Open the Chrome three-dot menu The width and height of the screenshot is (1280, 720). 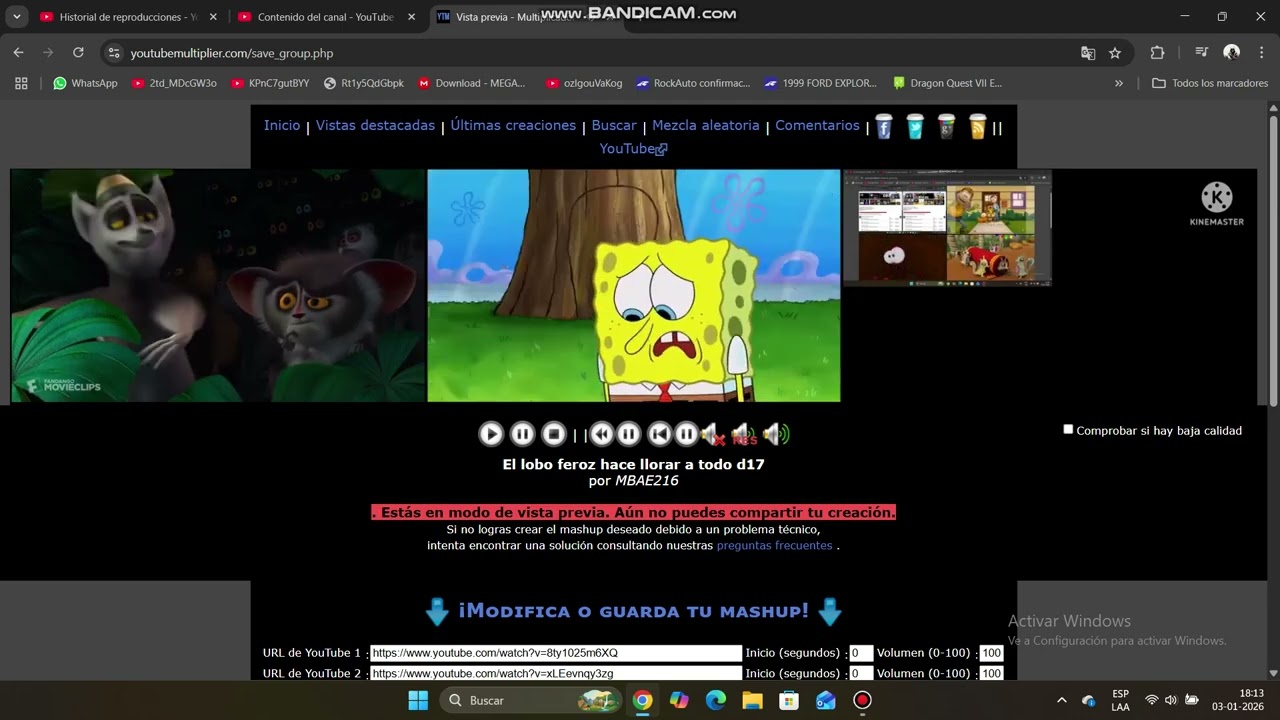pyautogui.click(x=1260, y=53)
